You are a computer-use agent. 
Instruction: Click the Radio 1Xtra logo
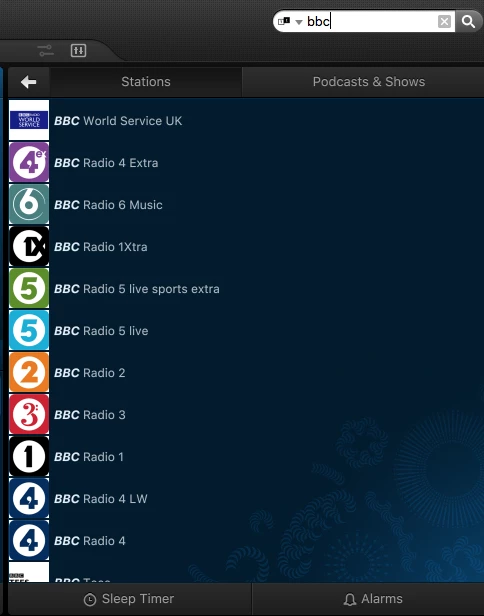tap(29, 246)
